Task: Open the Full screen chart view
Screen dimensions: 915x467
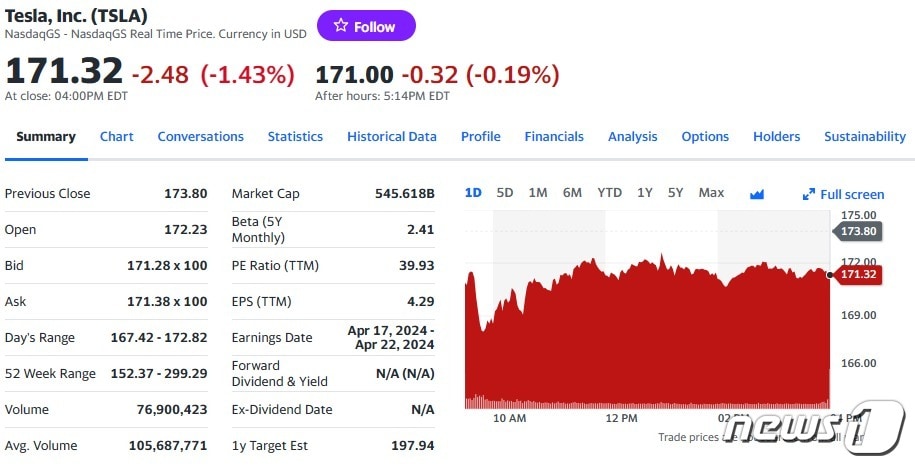Action: pyautogui.click(x=843, y=194)
